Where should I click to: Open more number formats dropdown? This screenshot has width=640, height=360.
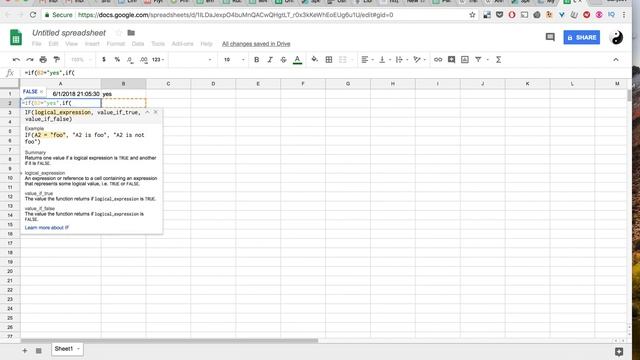pyautogui.click(x=158, y=60)
